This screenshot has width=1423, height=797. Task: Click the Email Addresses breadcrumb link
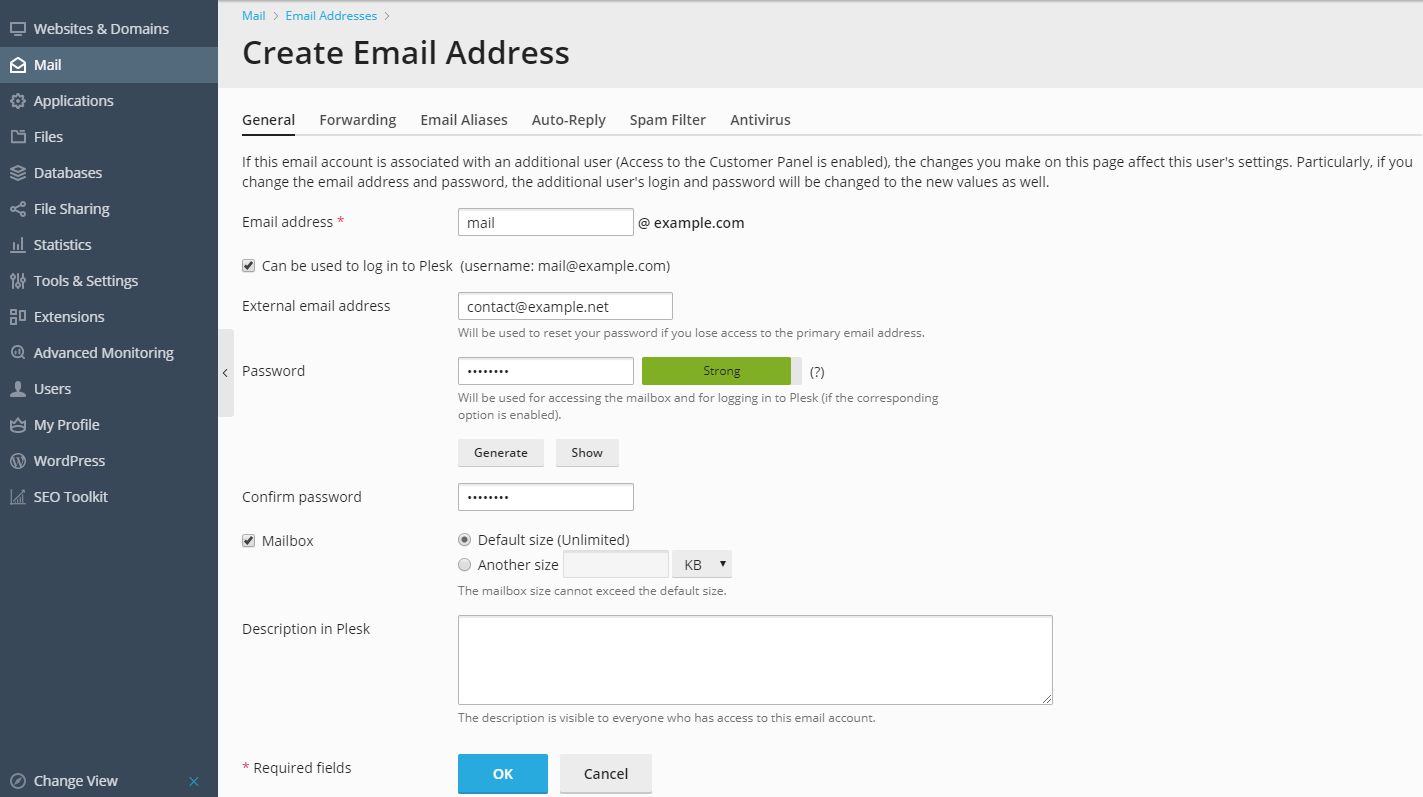(x=331, y=16)
